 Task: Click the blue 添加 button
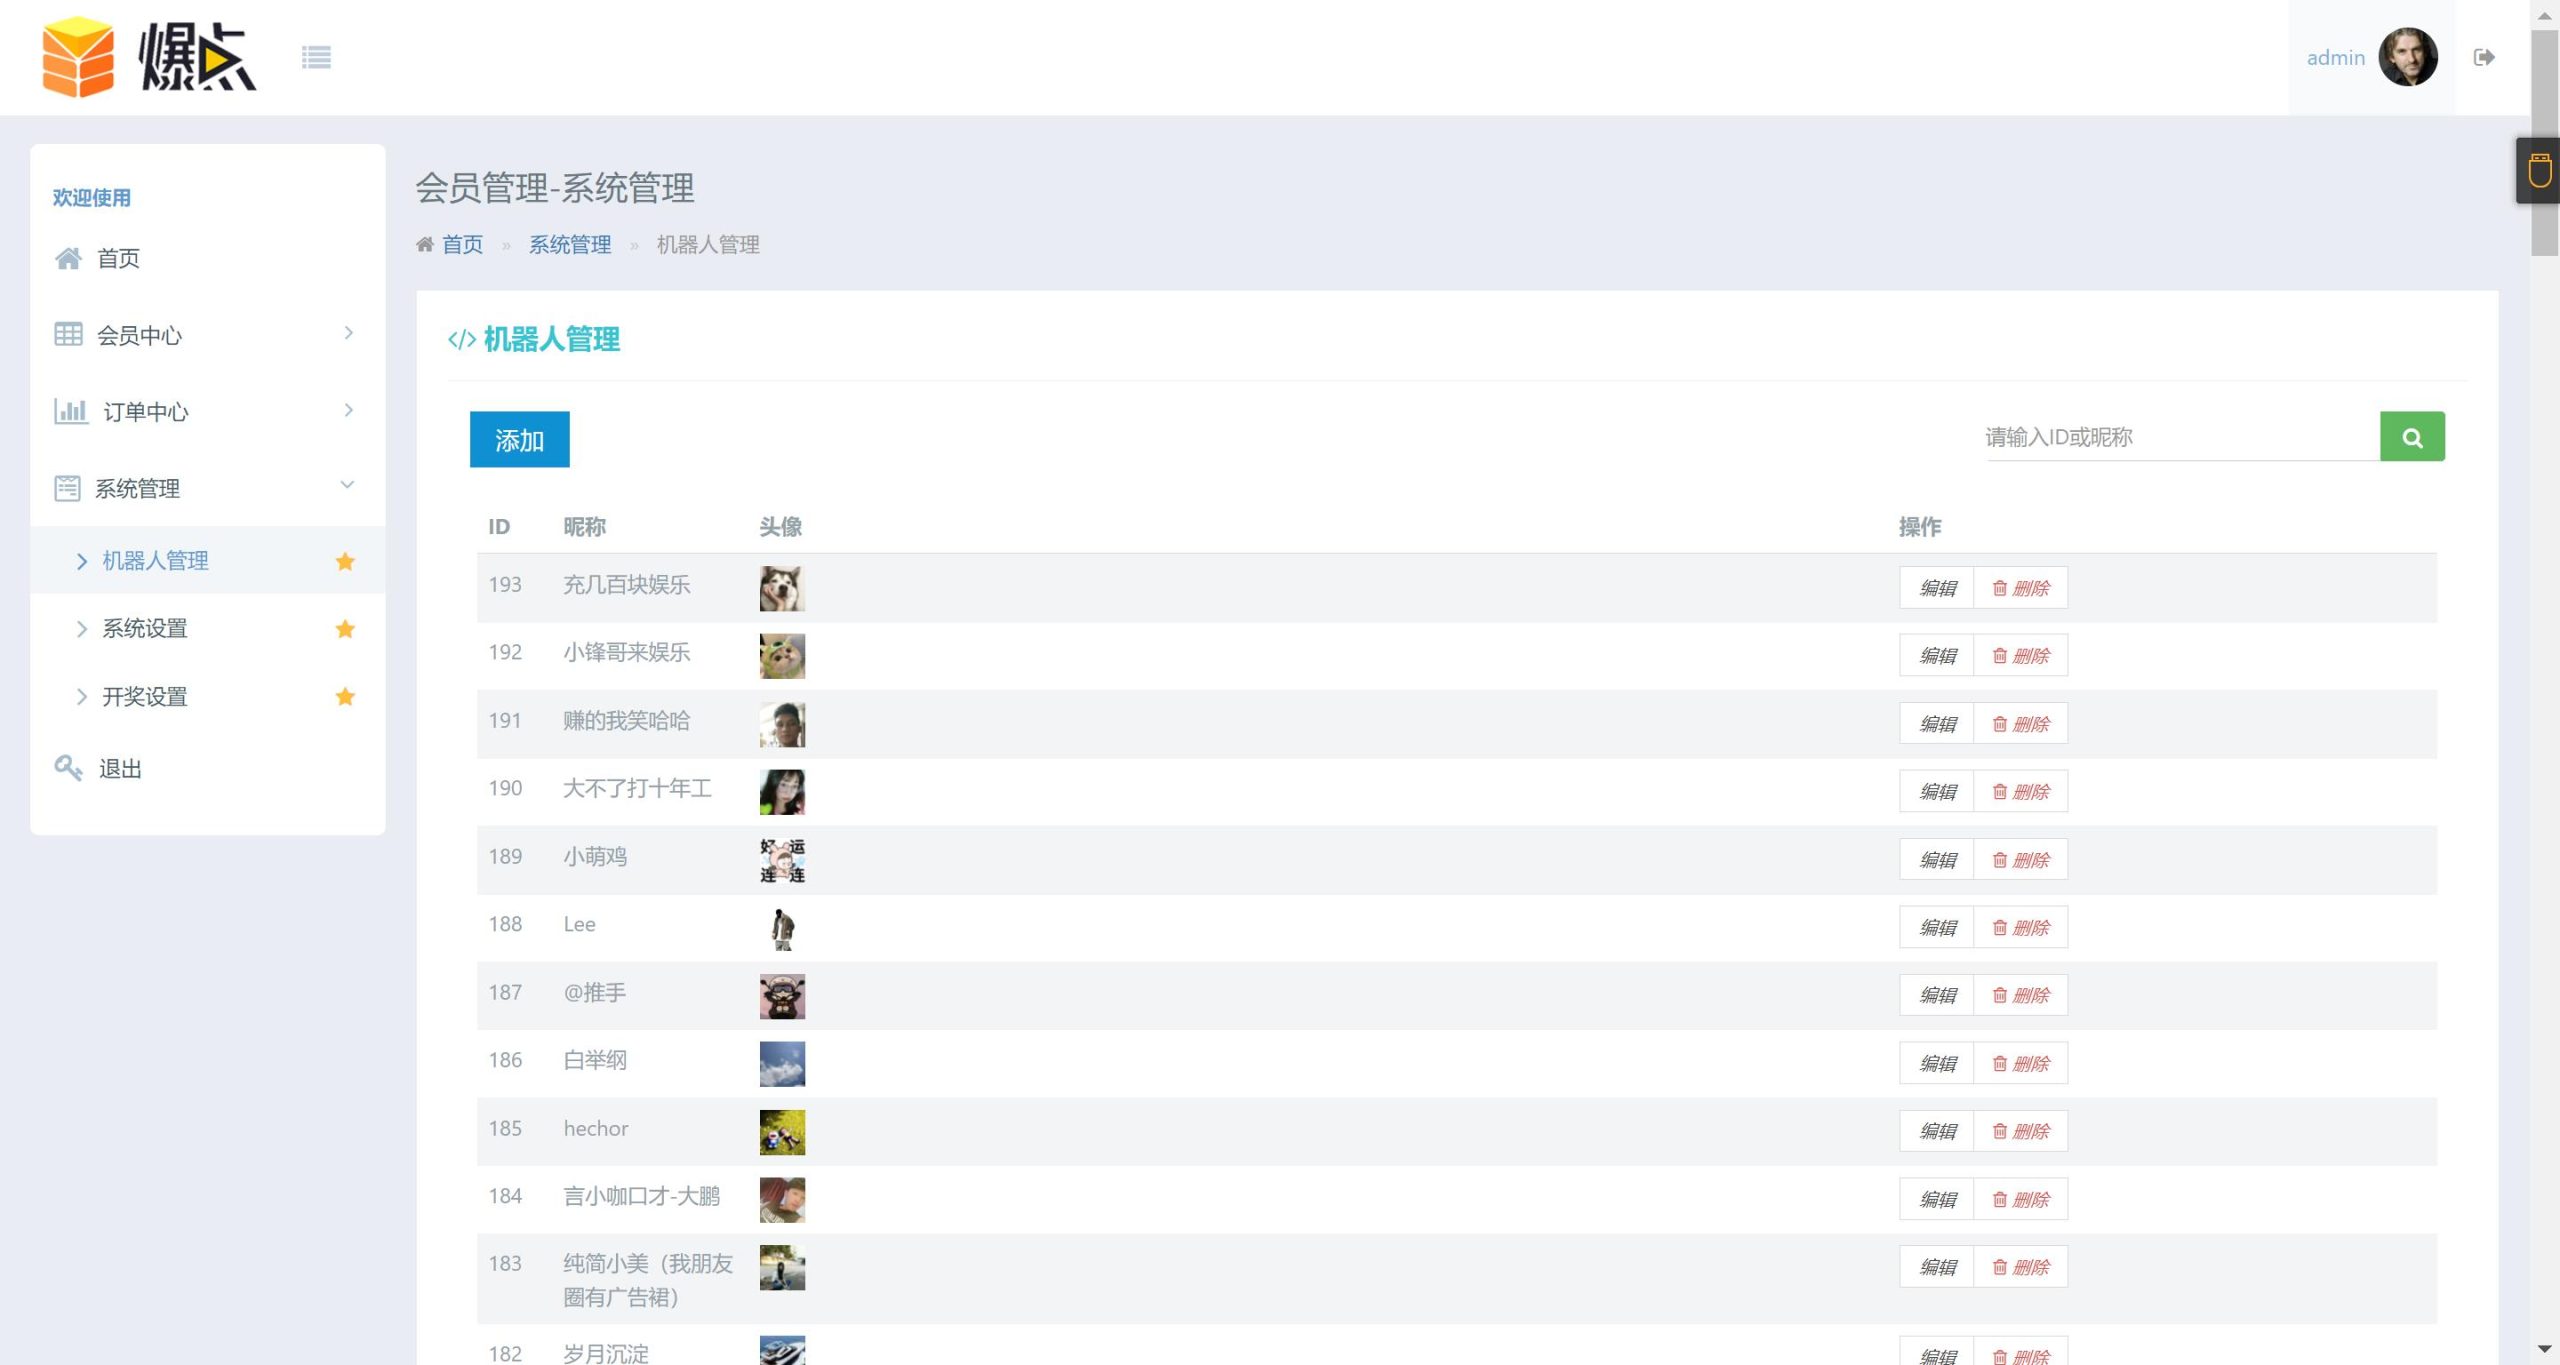click(519, 439)
